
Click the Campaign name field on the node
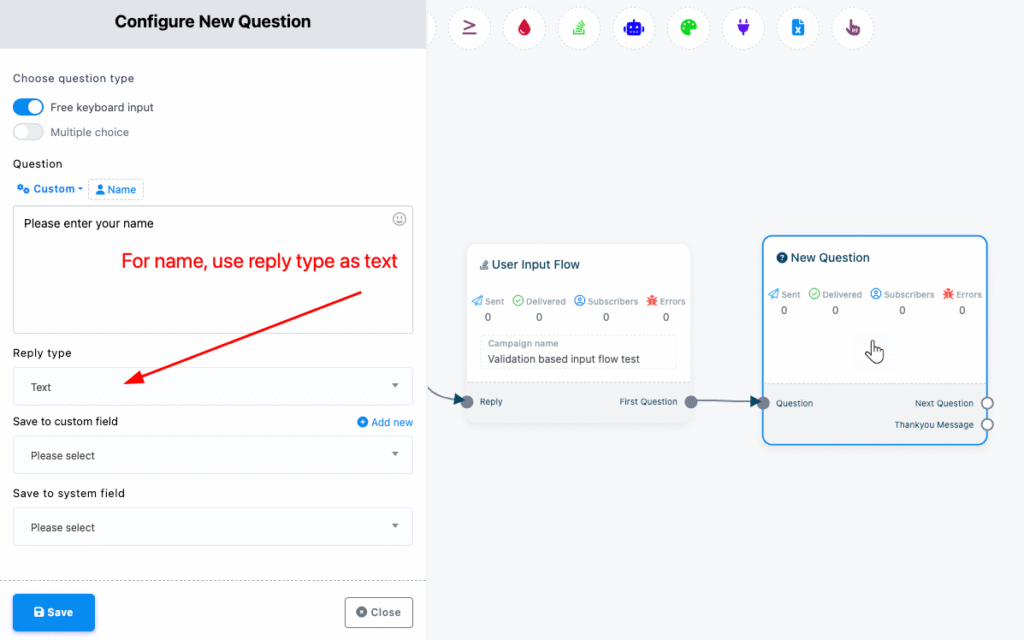579,352
